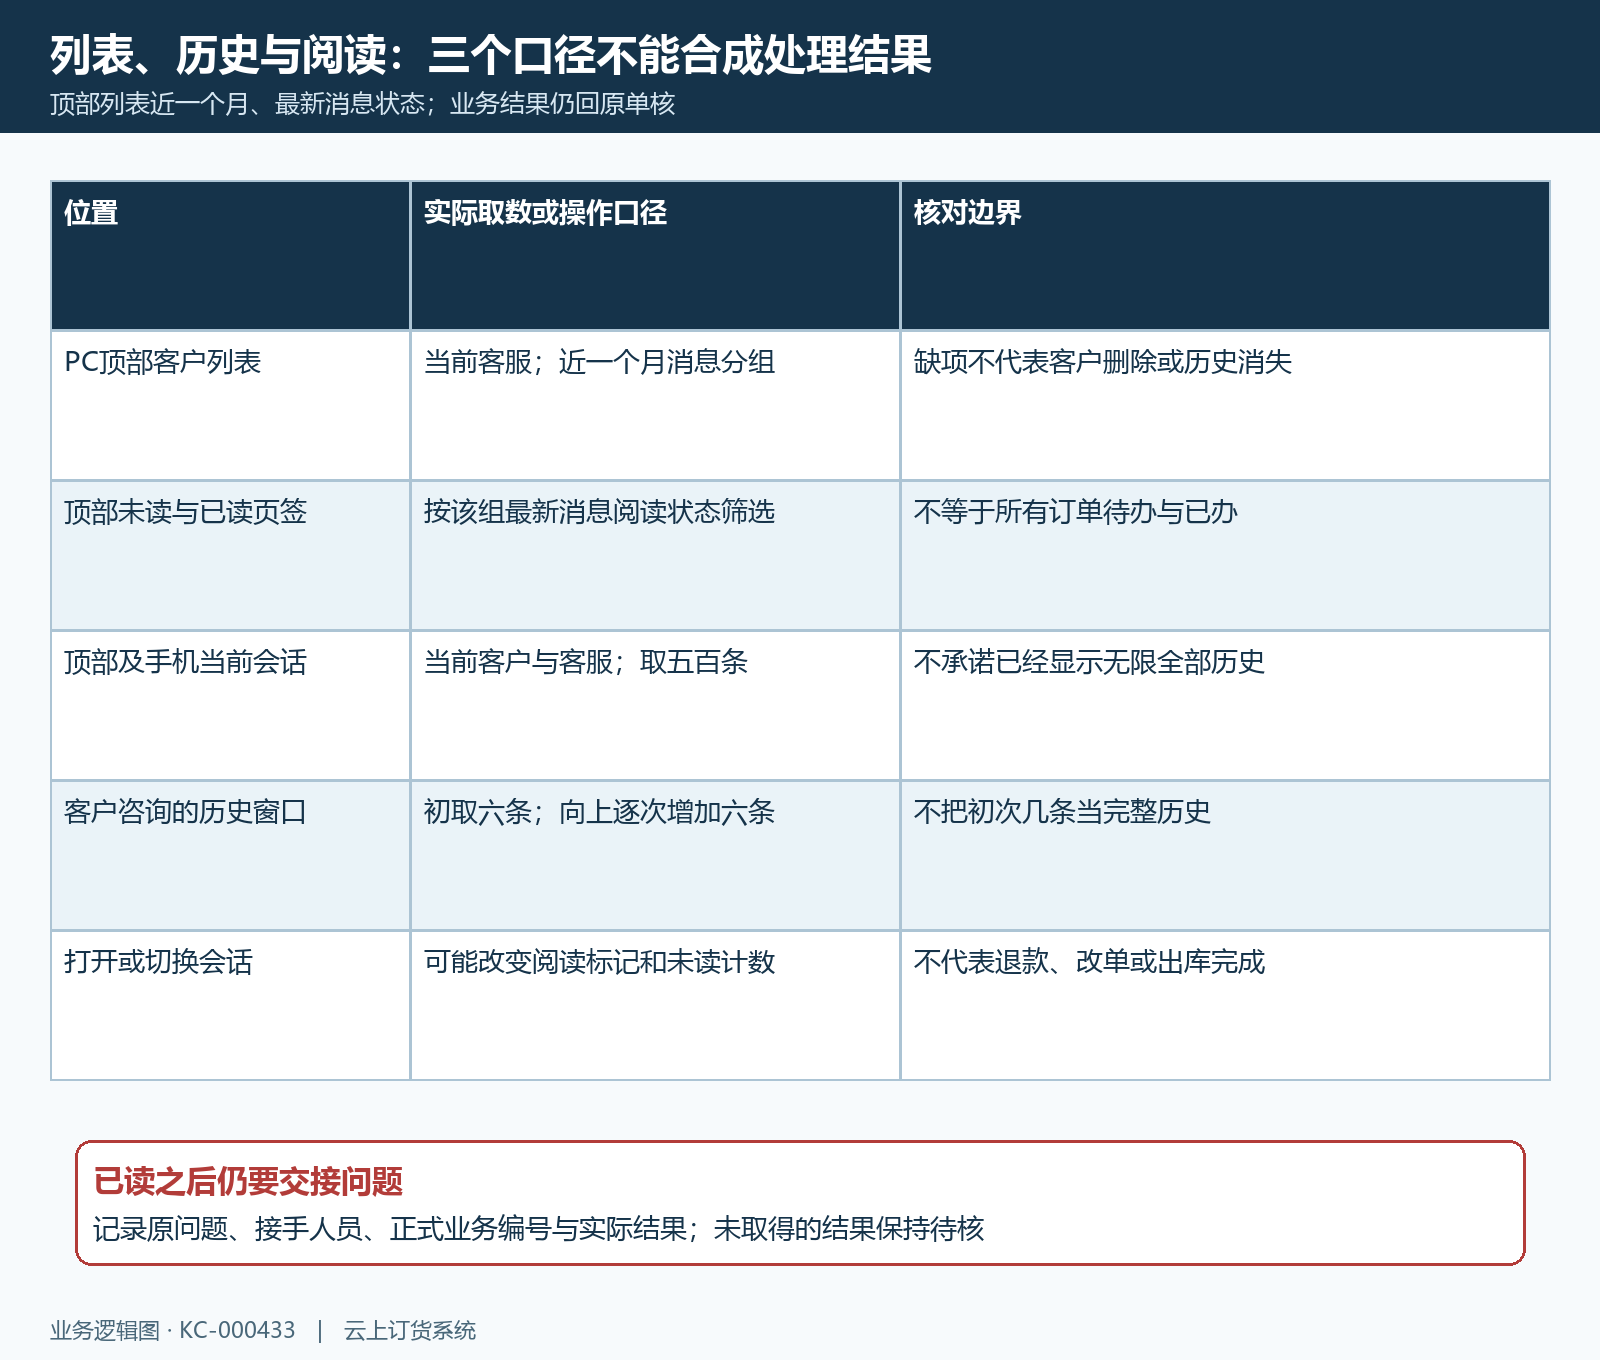Click subtitle 顶部列表近一个月、最新消息状态
This screenshot has width=1600, height=1360.
click(237, 104)
